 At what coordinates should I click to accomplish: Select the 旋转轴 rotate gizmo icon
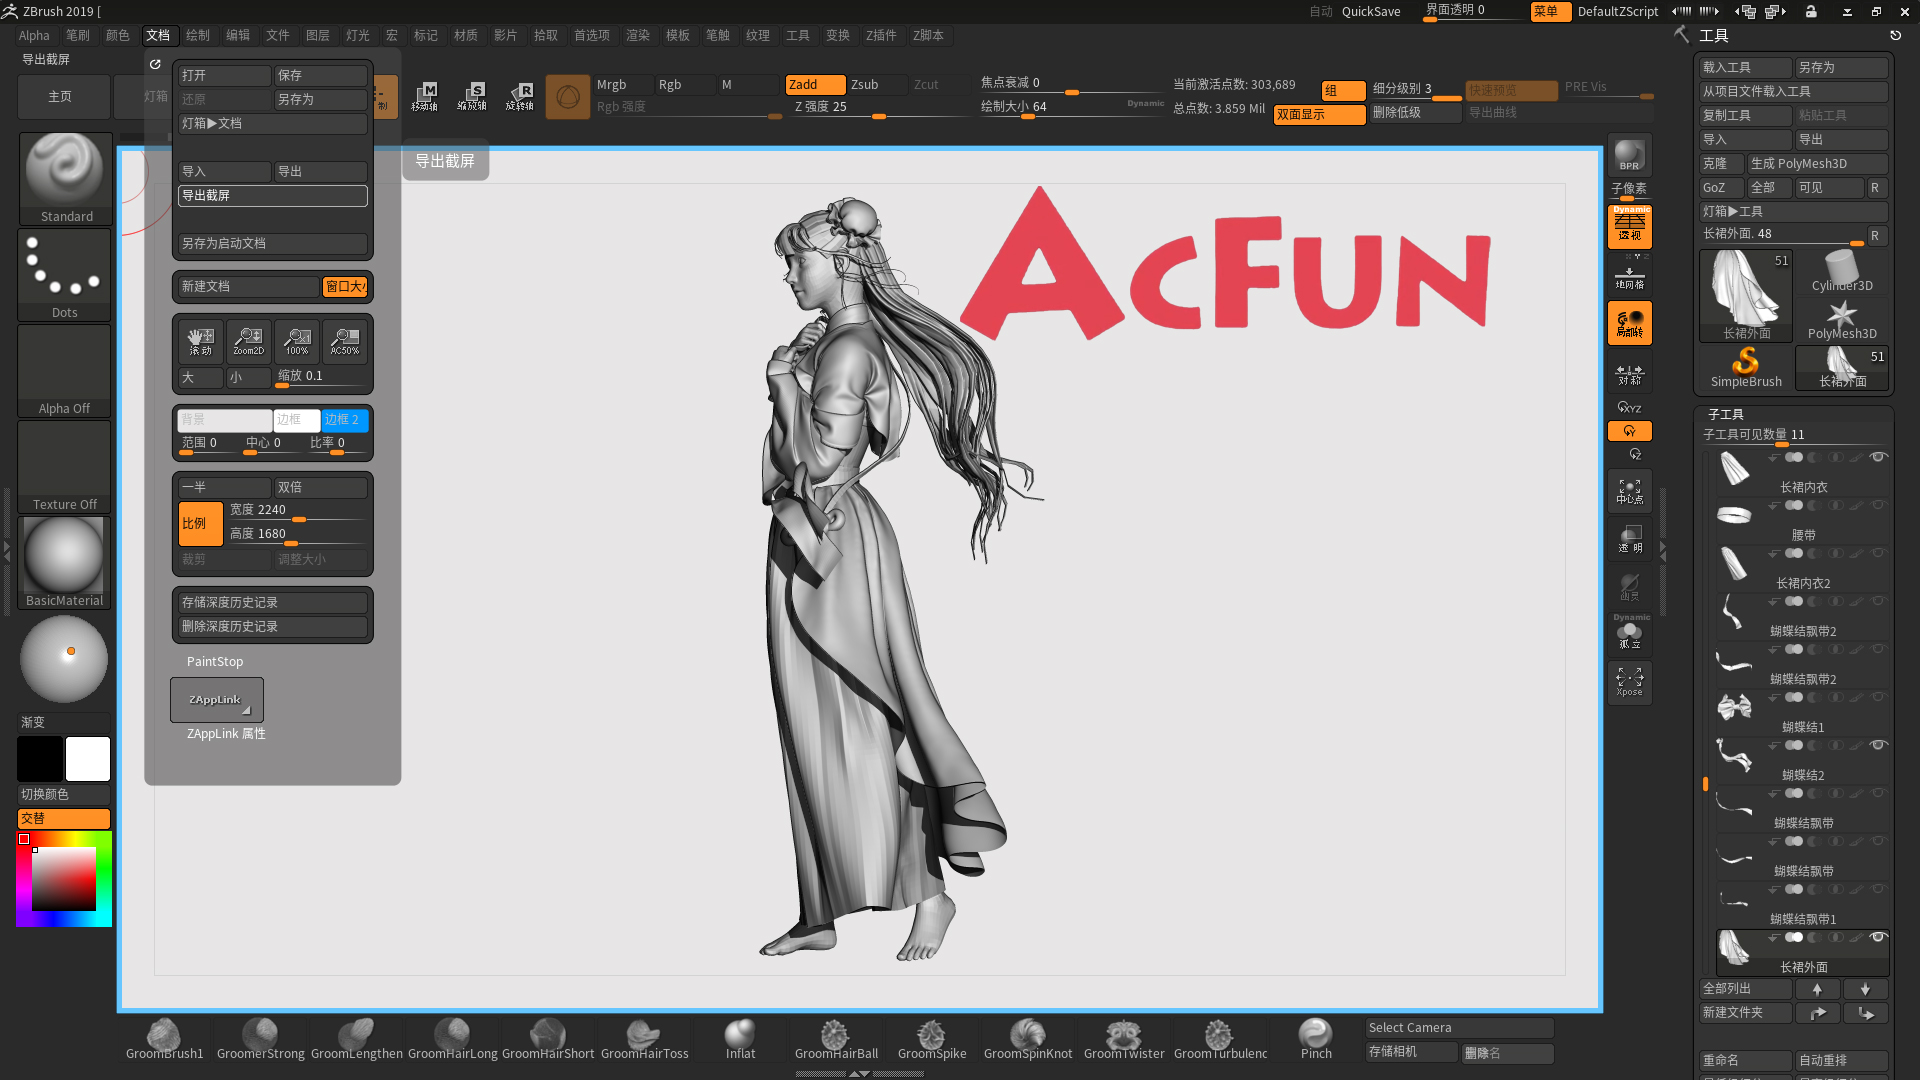click(x=520, y=97)
